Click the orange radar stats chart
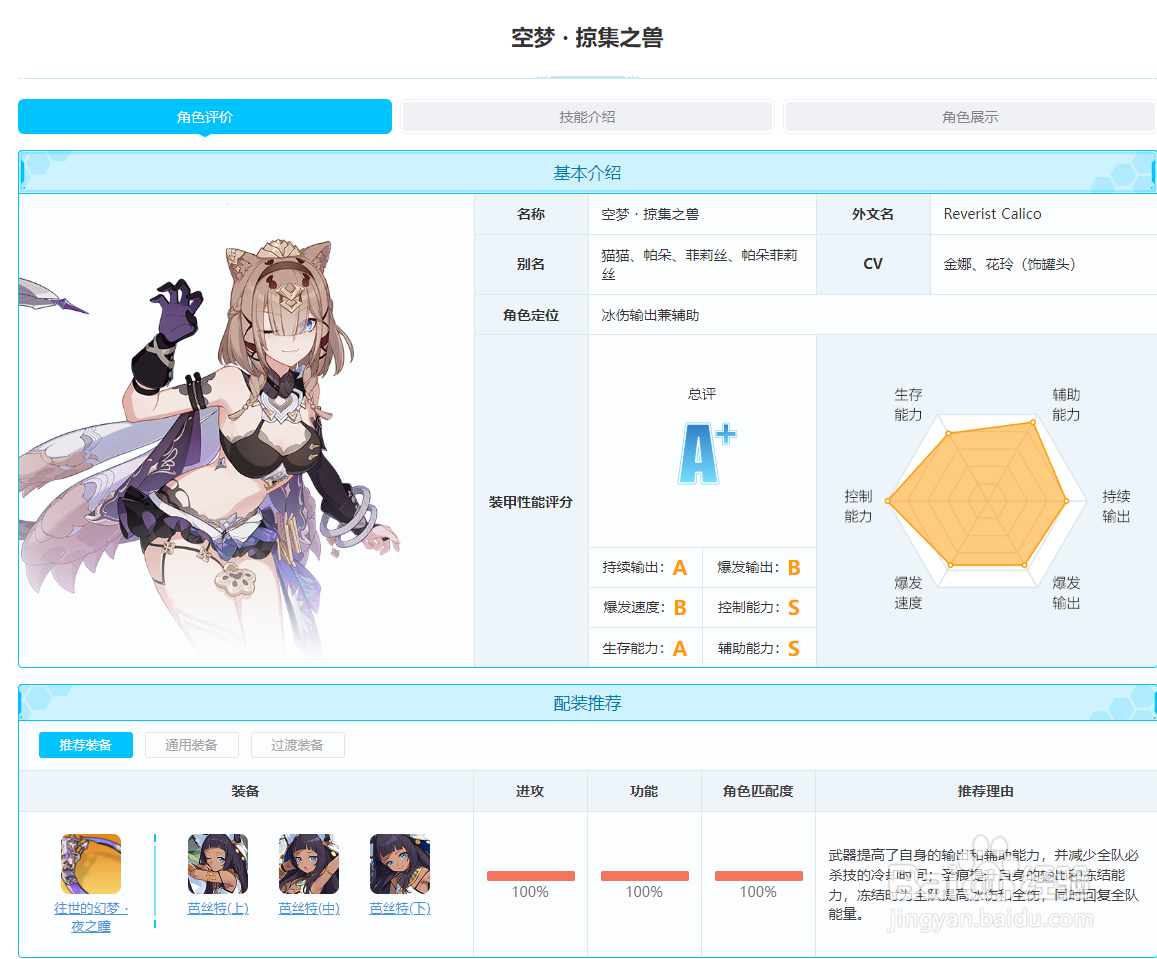 click(975, 498)
